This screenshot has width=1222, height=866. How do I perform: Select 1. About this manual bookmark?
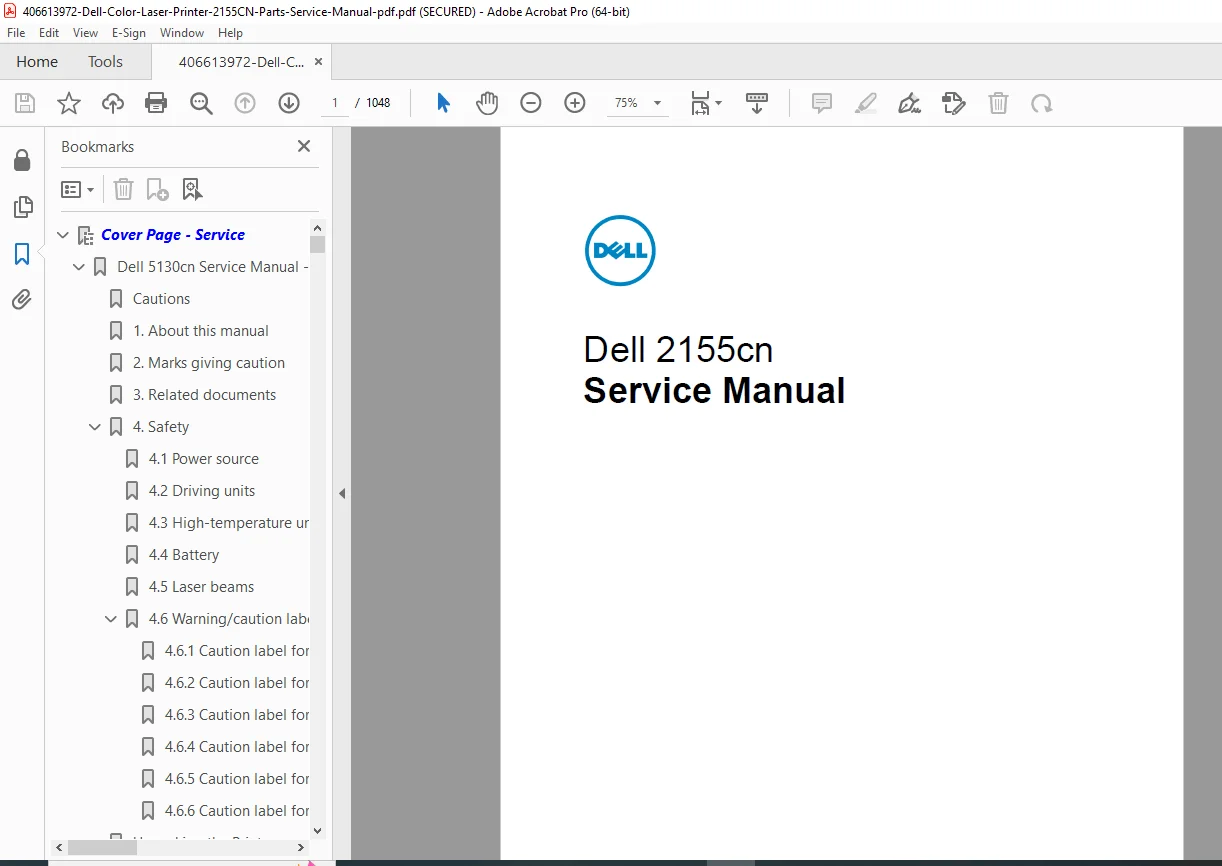(x=201, y=331)
